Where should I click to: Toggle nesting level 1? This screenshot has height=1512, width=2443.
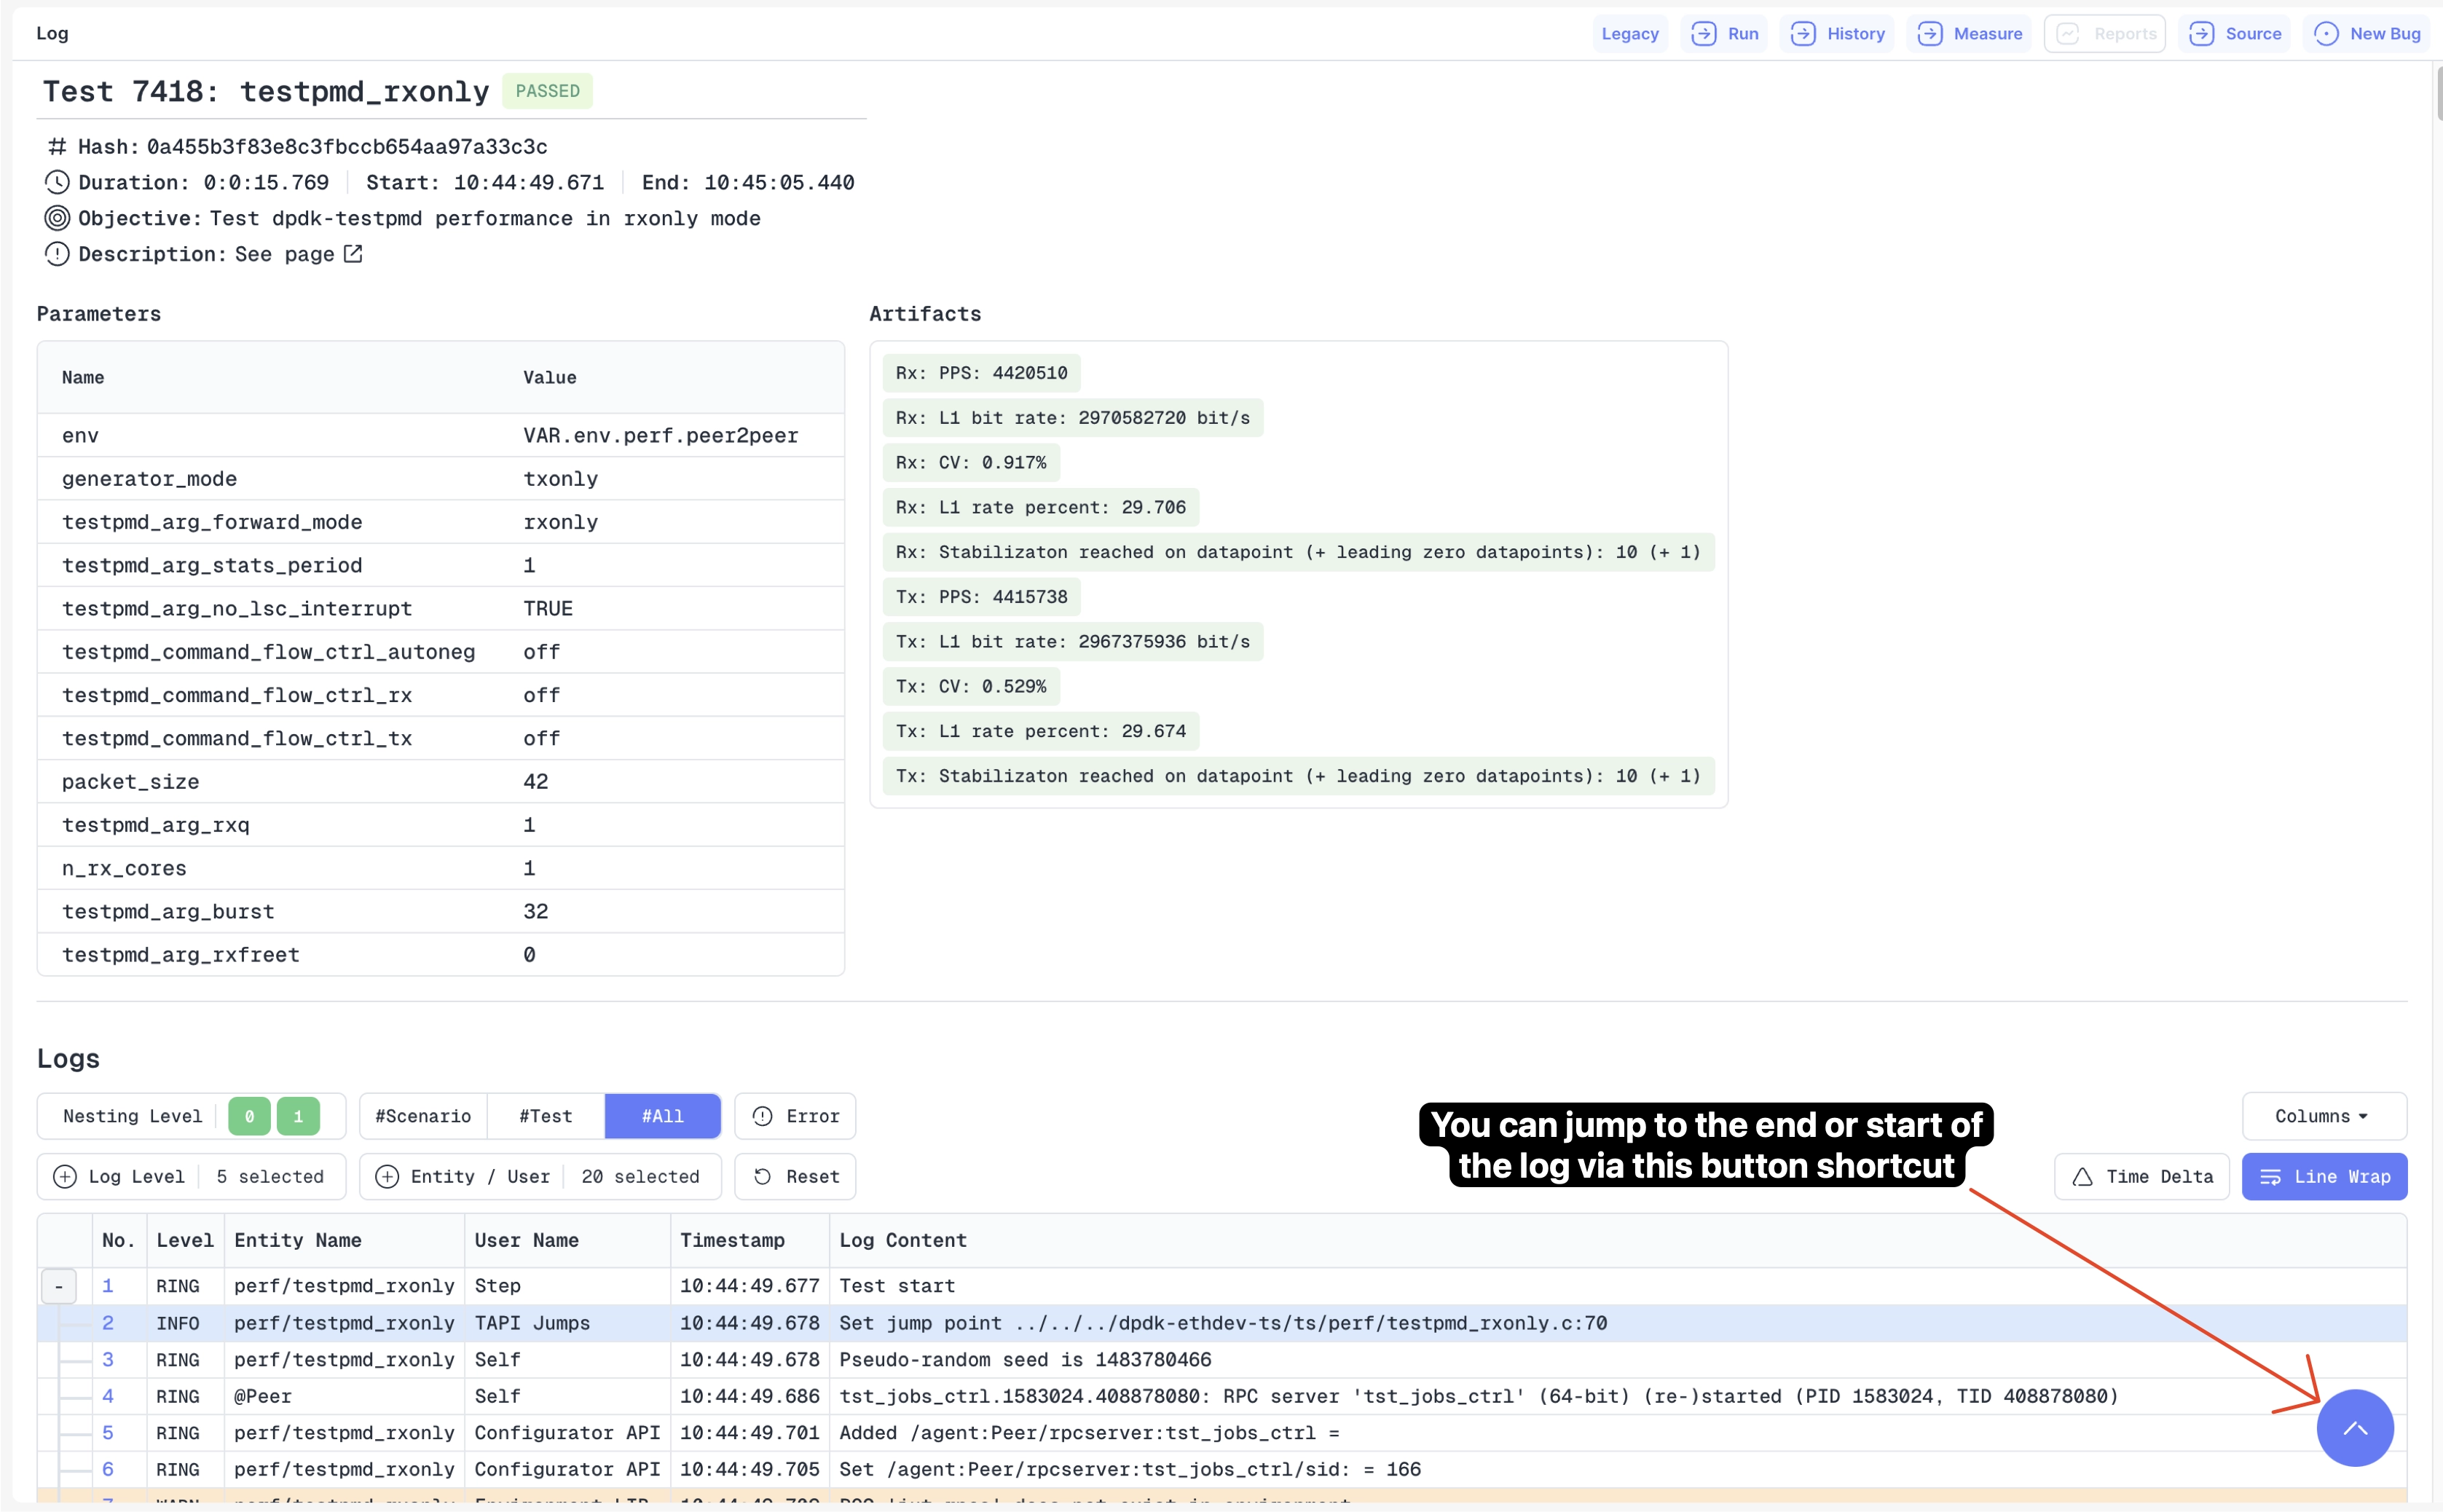click(x=298, y=1116)
